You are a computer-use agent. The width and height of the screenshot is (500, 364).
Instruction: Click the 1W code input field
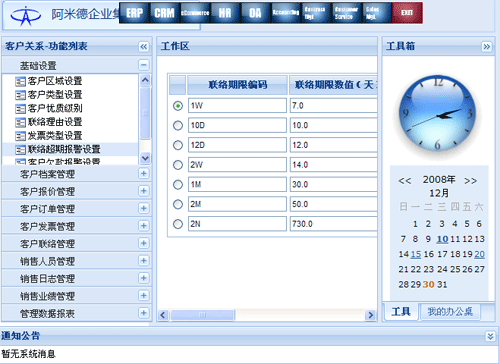pyautogui.click(x=237, y=106)
